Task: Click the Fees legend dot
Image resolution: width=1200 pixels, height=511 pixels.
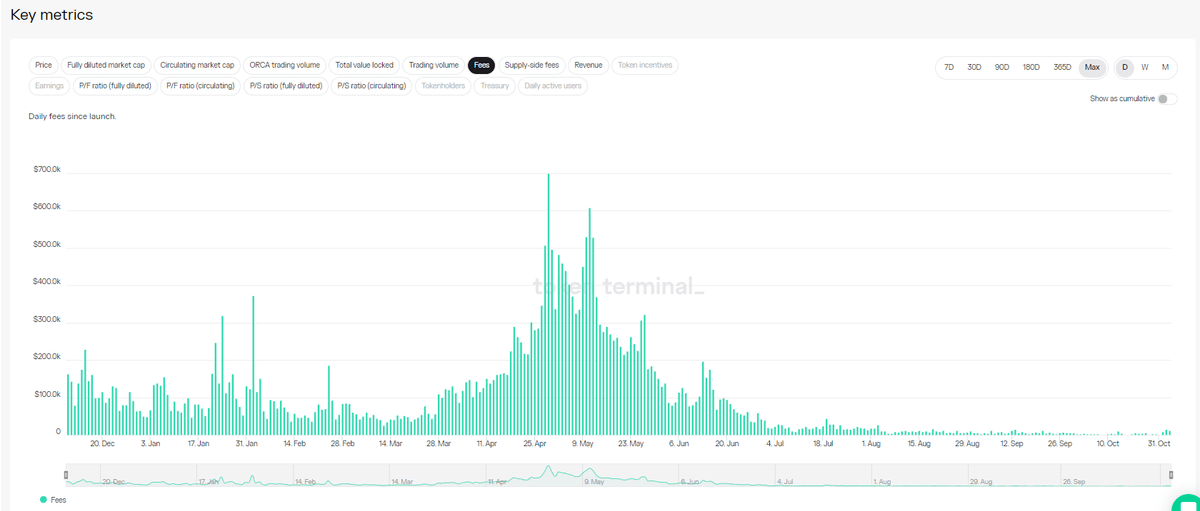Action: click(x=43, y=499)
